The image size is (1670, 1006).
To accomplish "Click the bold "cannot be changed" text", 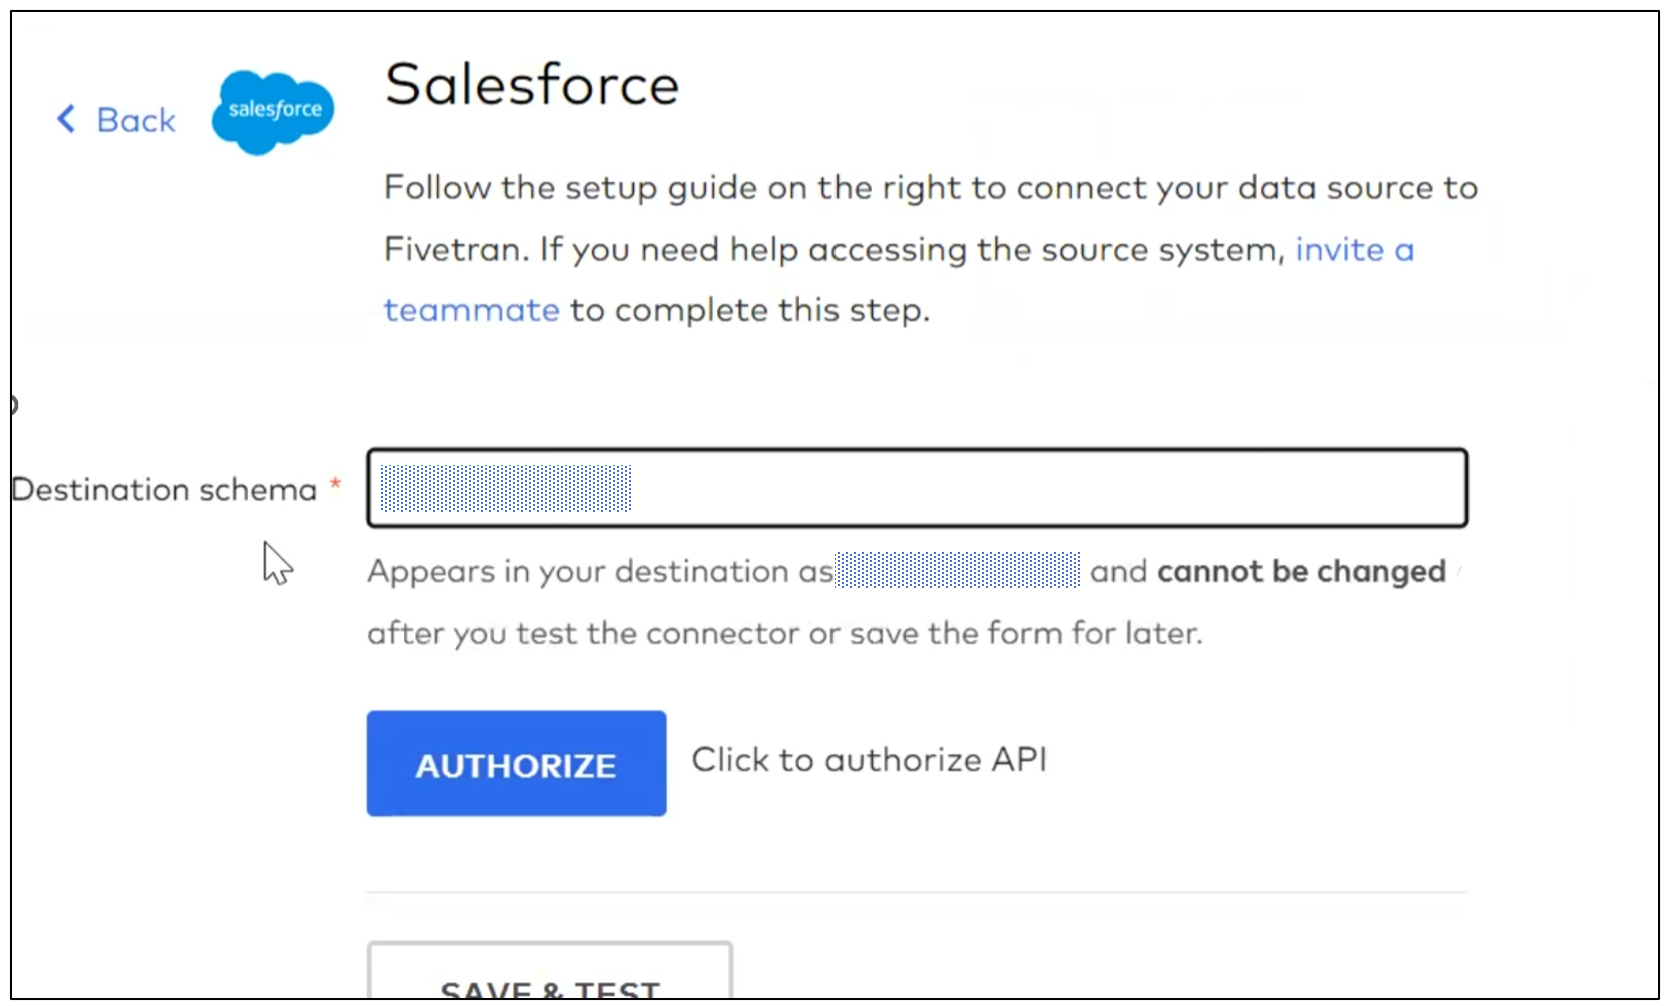I will pos(1301,571).
